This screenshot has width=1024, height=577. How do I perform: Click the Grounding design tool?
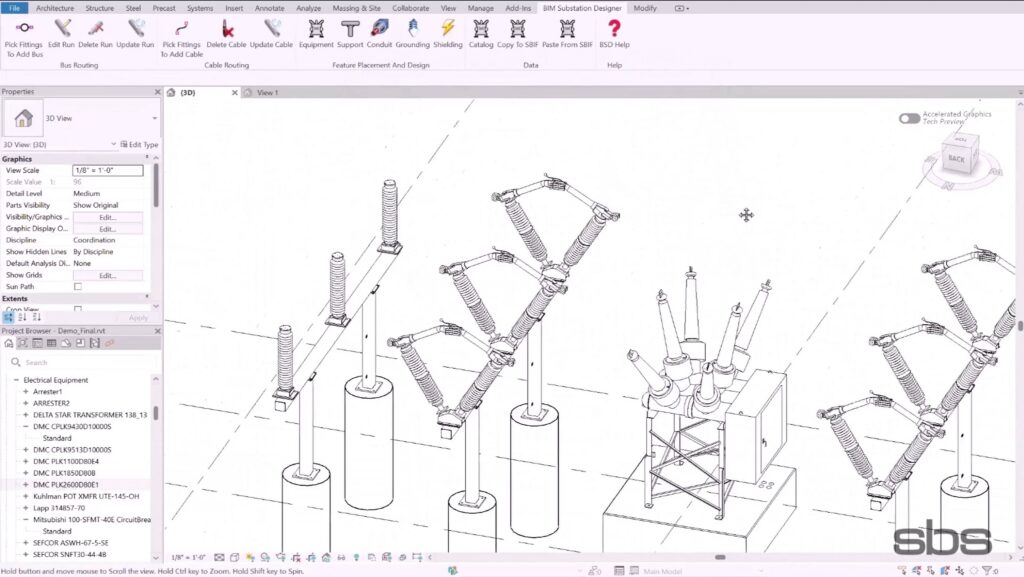412,40
